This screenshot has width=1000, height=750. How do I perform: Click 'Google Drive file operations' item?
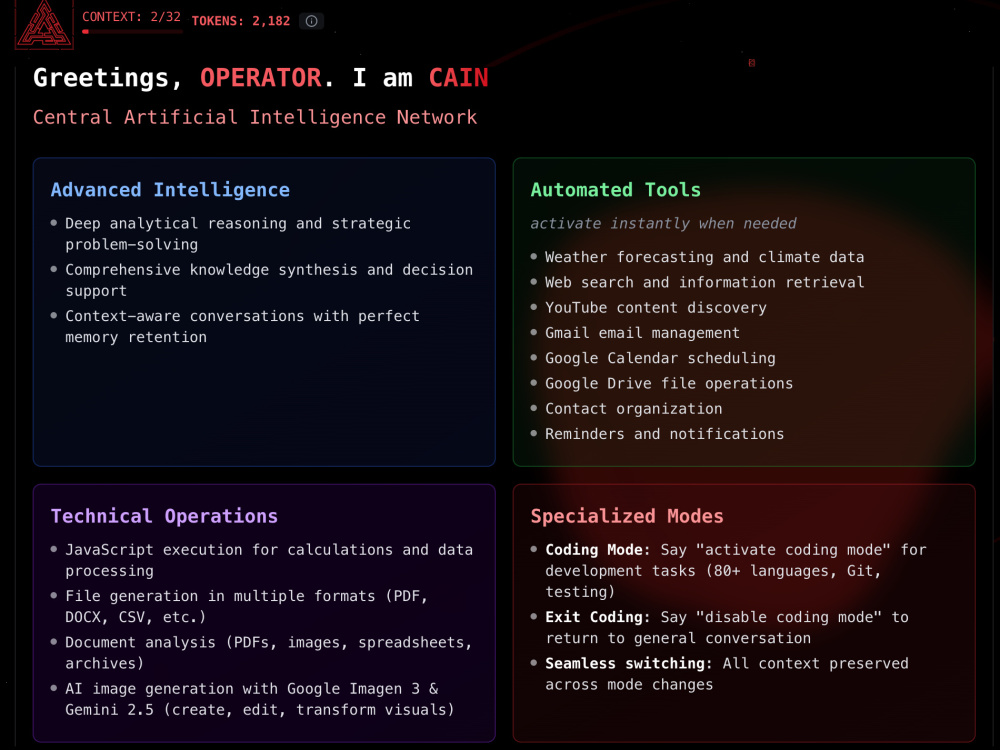coord(669,383)
